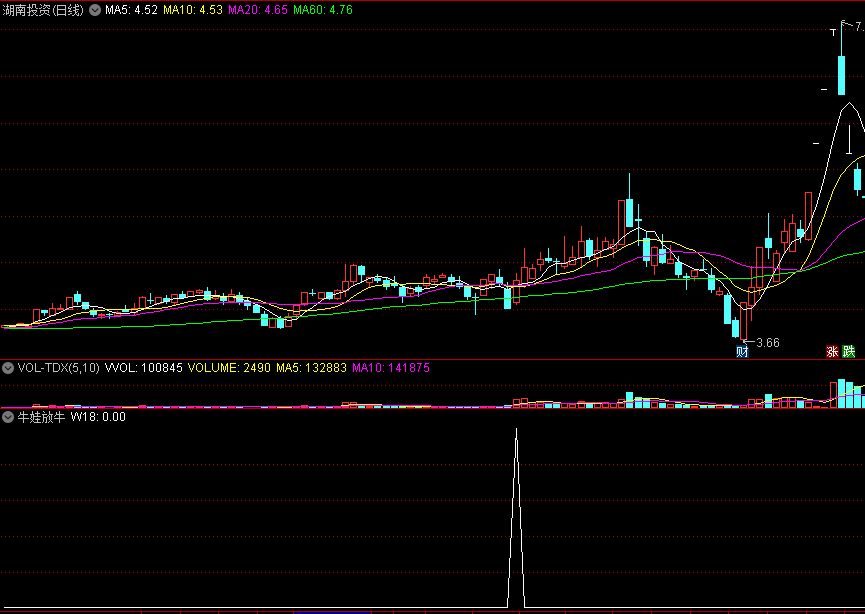Click the W18: 0.00 value
This screenshot has height=614, width=865.
click(x=98, y=417)
